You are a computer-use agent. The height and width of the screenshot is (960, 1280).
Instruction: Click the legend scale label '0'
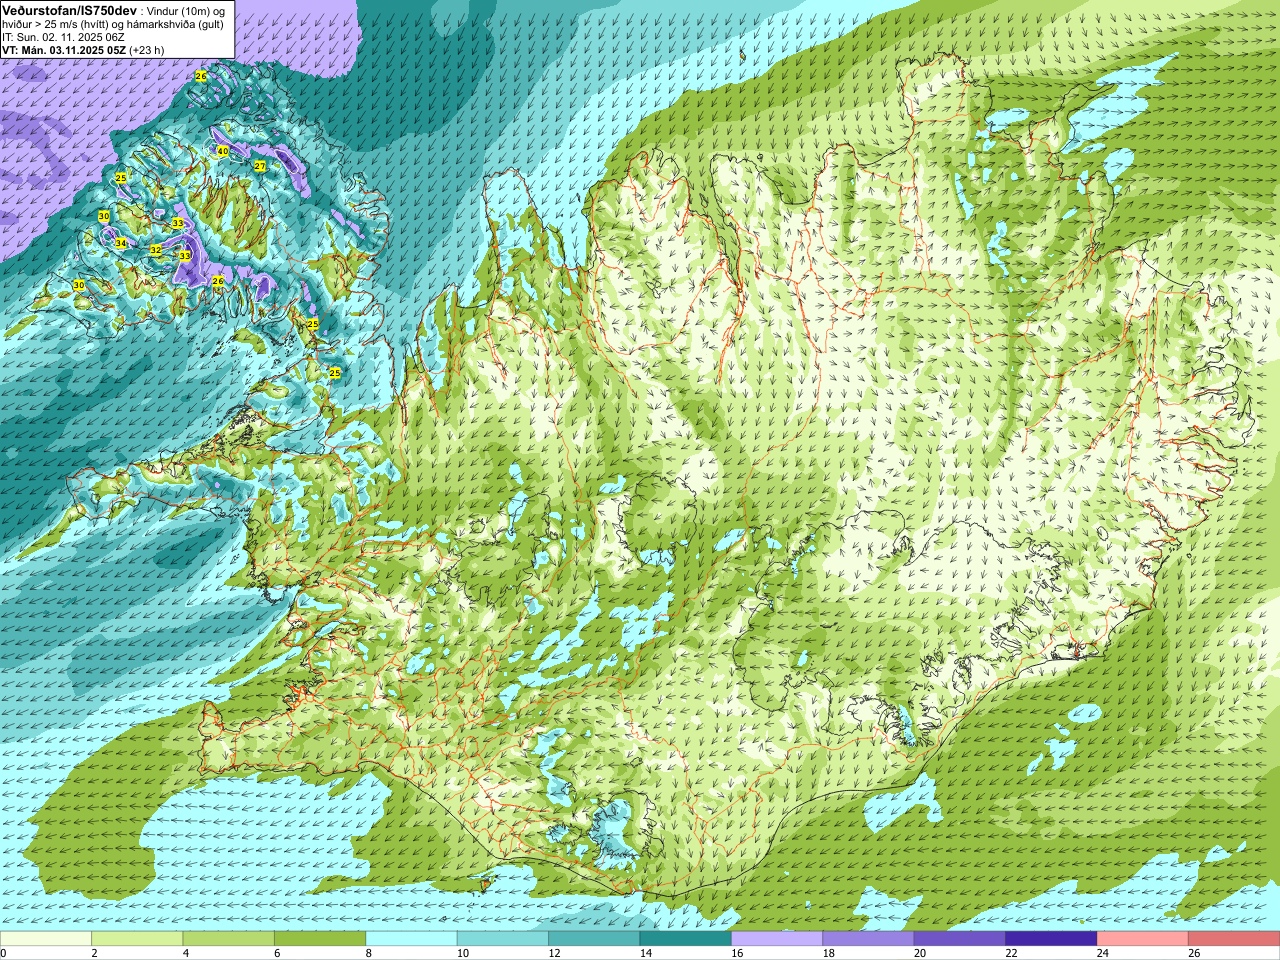point(3,953)
